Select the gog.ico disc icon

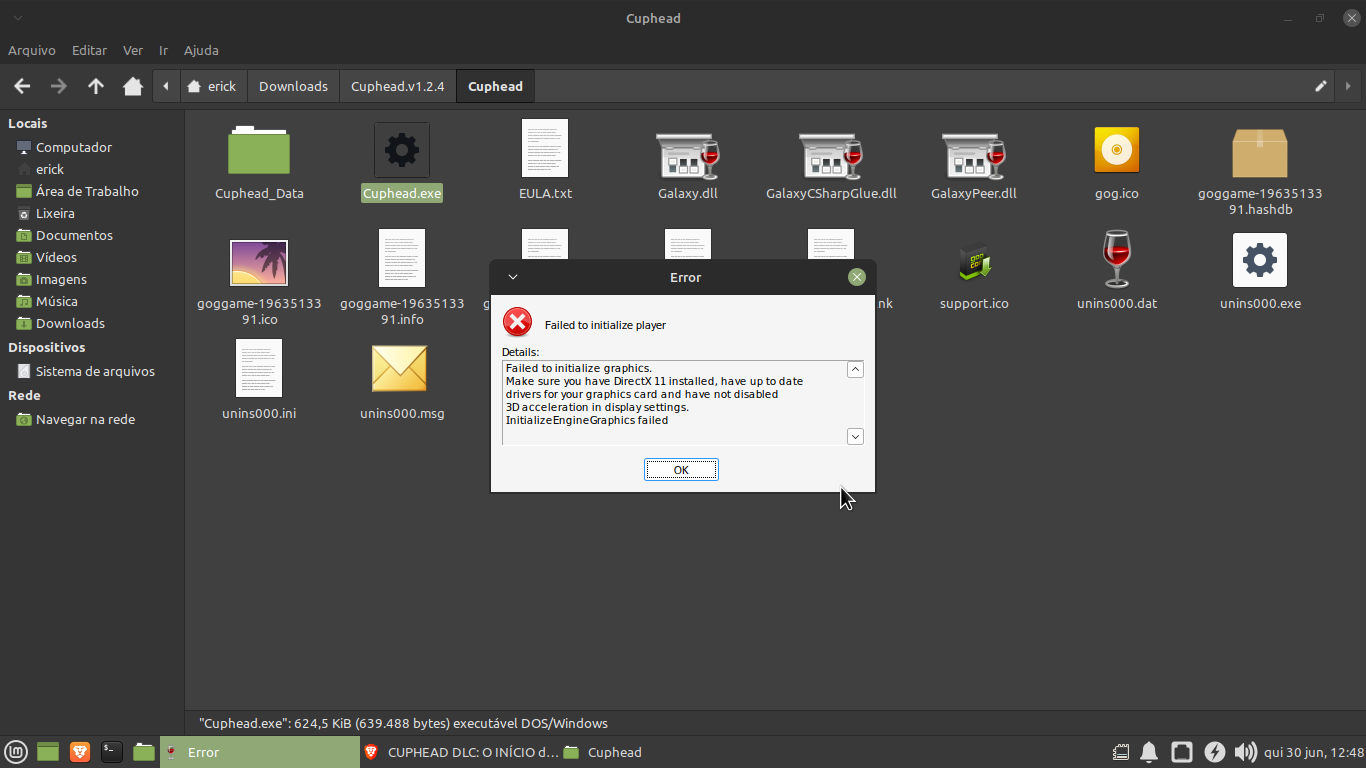(1117, 150)
